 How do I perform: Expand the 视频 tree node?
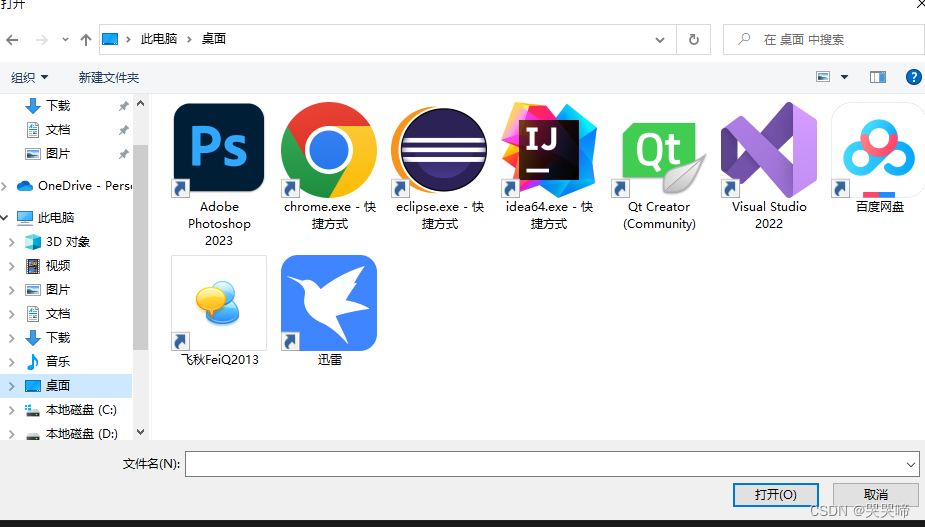[12, 266]
